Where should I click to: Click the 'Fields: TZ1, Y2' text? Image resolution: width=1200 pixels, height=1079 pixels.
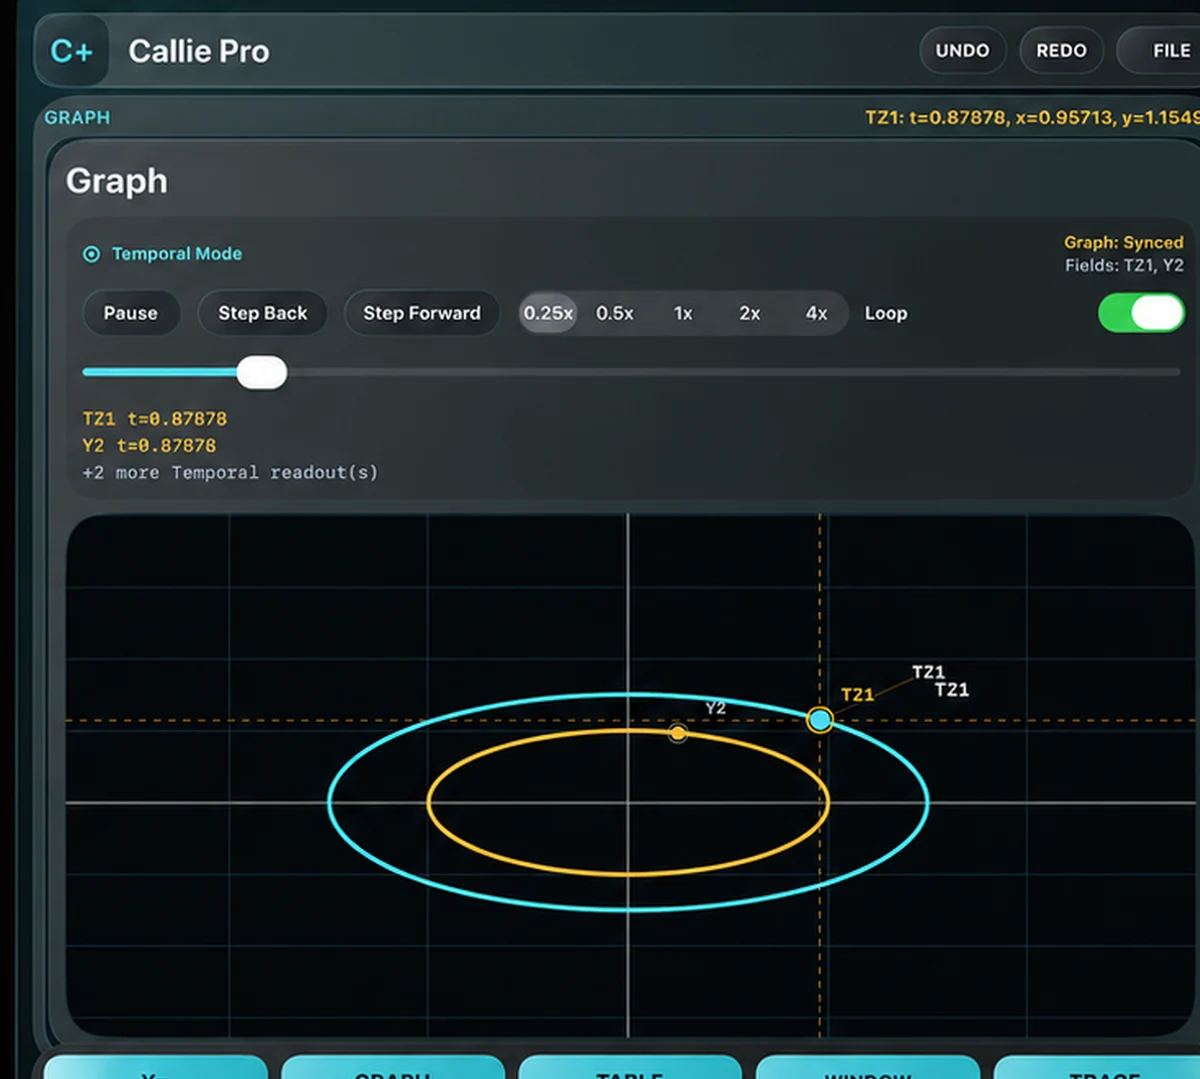point(1124,265)
